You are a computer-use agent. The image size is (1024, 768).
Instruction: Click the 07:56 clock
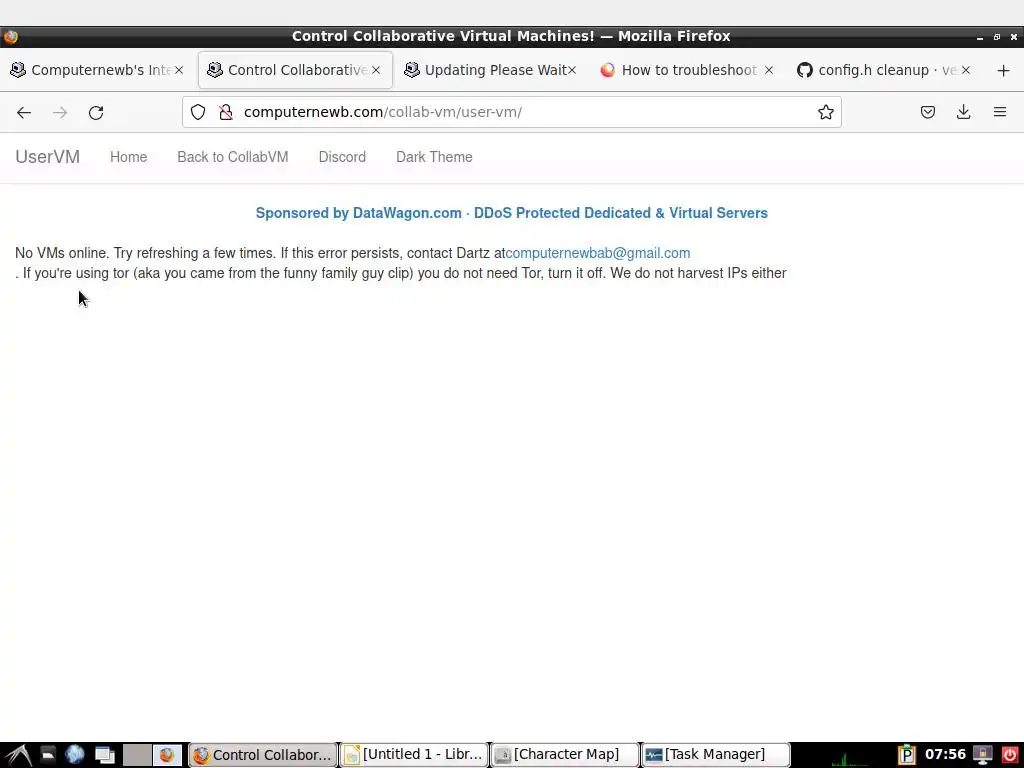click(945, 755)
